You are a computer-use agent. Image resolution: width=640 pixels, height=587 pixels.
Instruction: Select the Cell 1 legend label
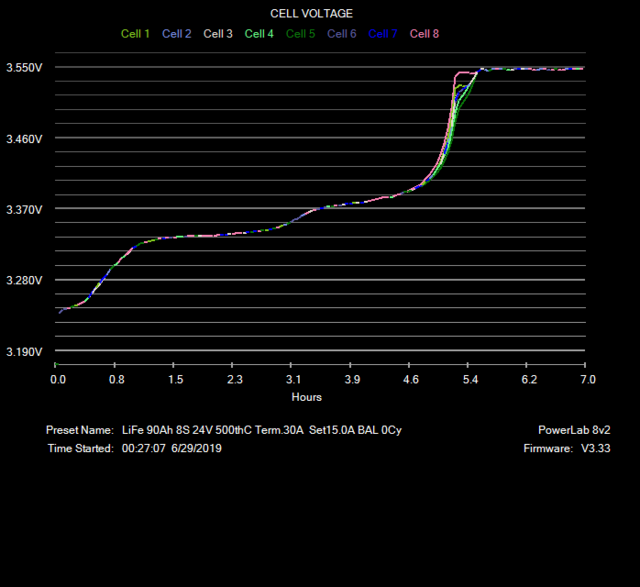click(x=135, y=33)
